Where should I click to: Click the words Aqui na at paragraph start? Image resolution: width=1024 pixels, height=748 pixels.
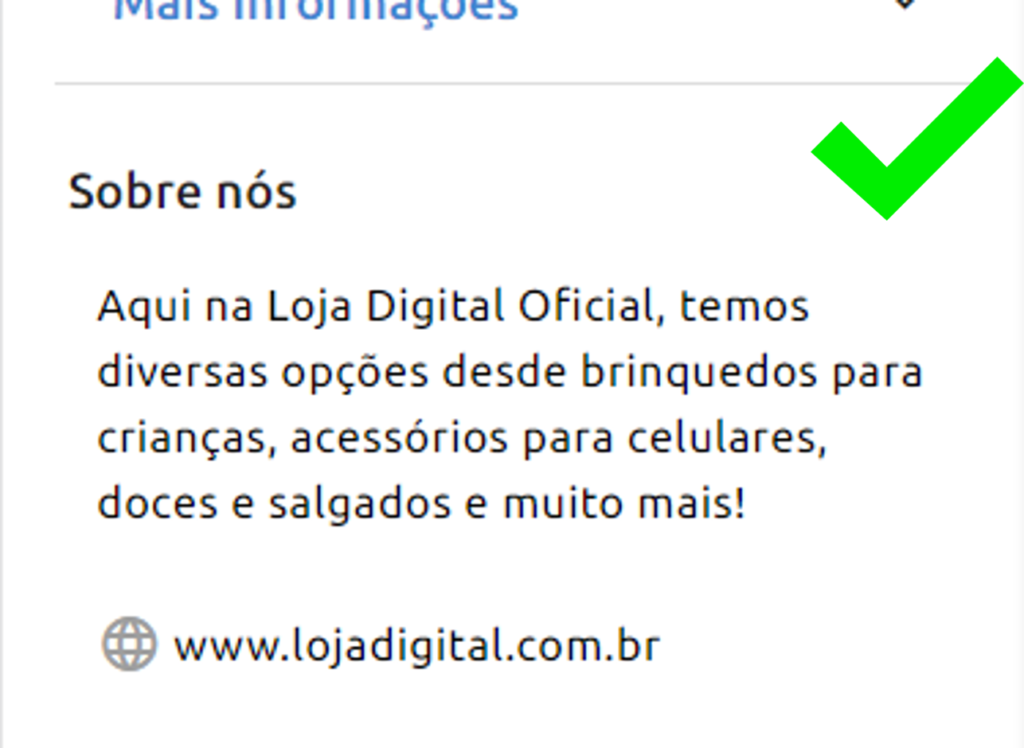pyautogui.click(x=175, y=306)
